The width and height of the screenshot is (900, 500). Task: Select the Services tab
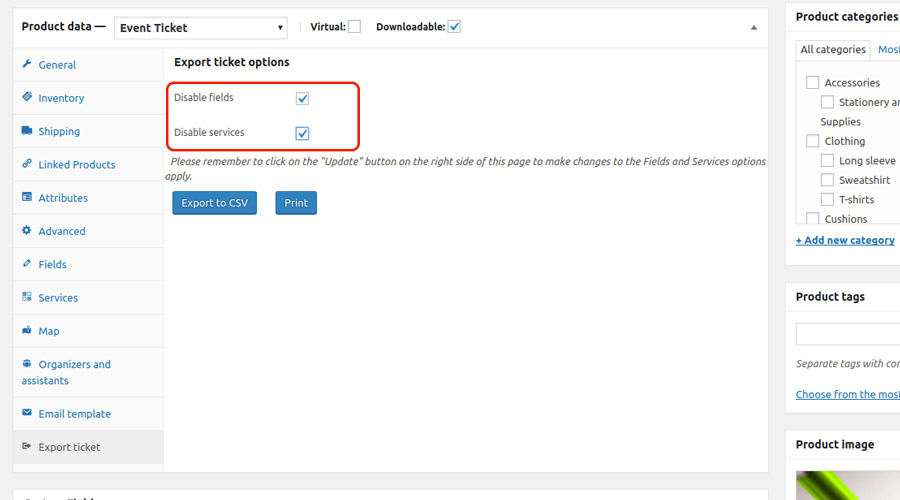coord(88,298)
